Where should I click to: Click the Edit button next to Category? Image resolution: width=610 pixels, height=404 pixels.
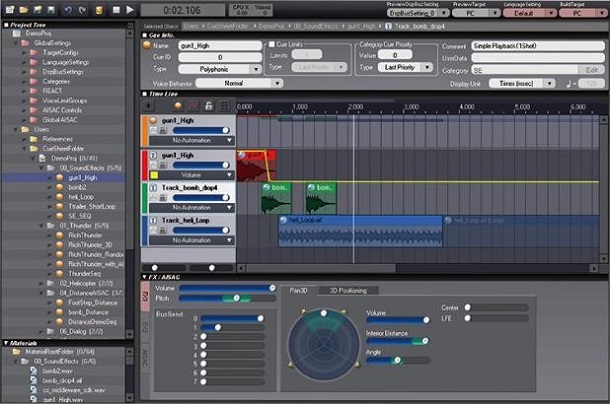coord(591,69)
